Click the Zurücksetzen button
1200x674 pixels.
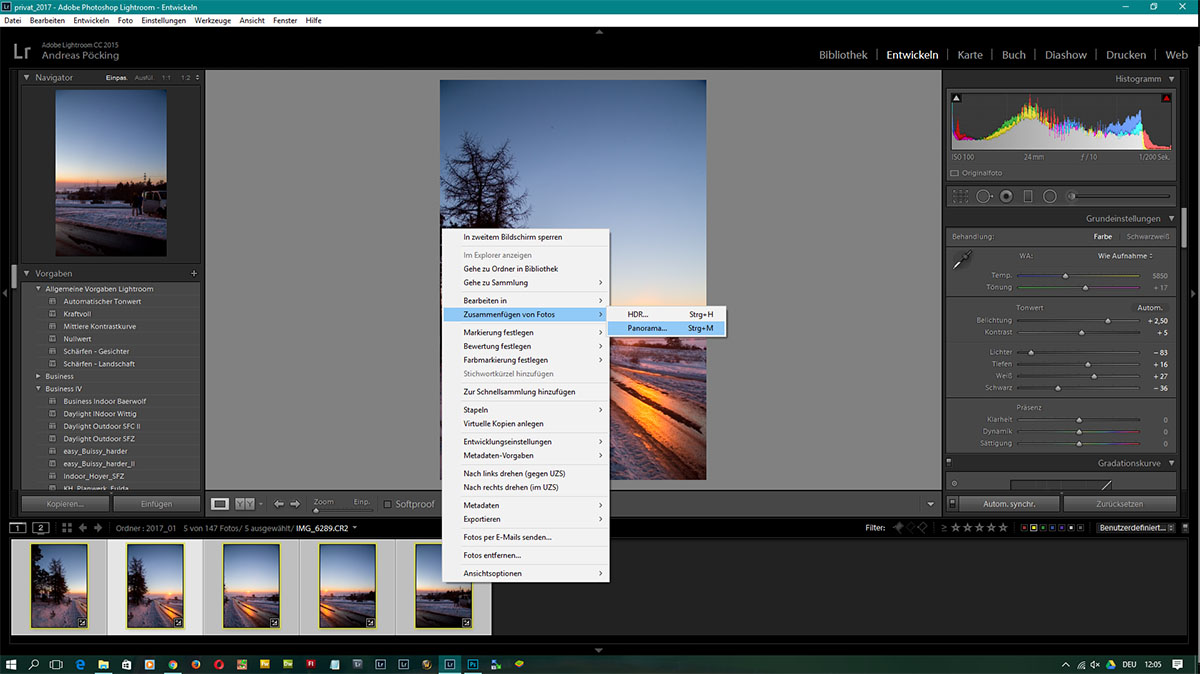point(1117,504)
